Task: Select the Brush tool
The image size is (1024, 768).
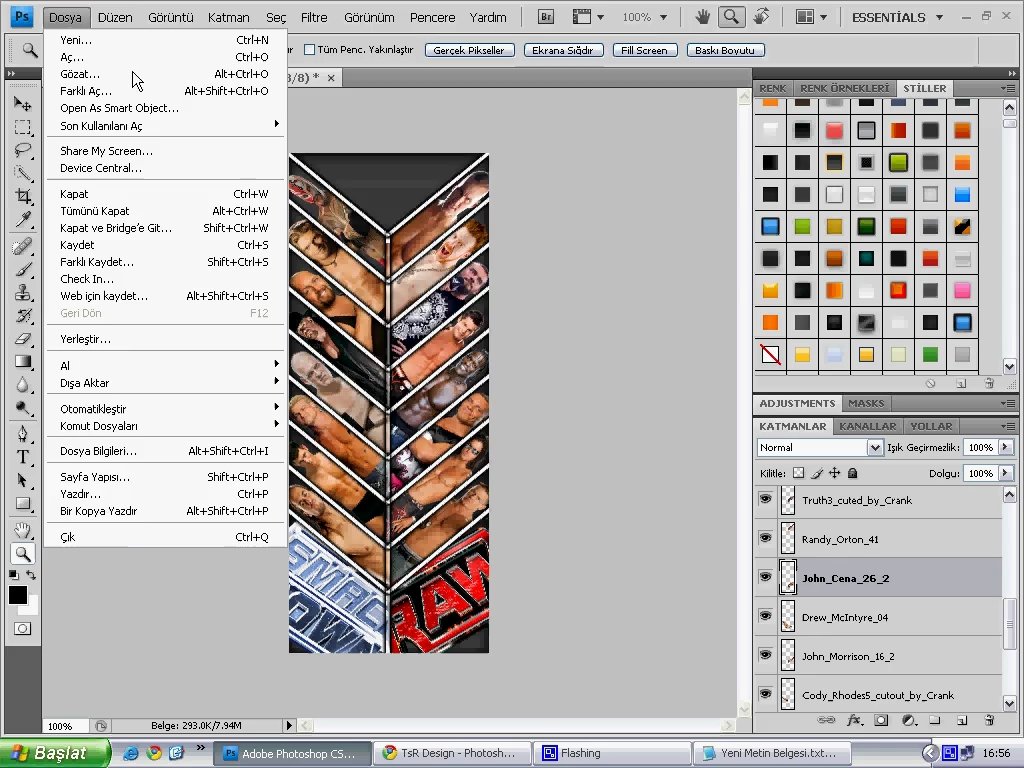Action: [23, 269]
